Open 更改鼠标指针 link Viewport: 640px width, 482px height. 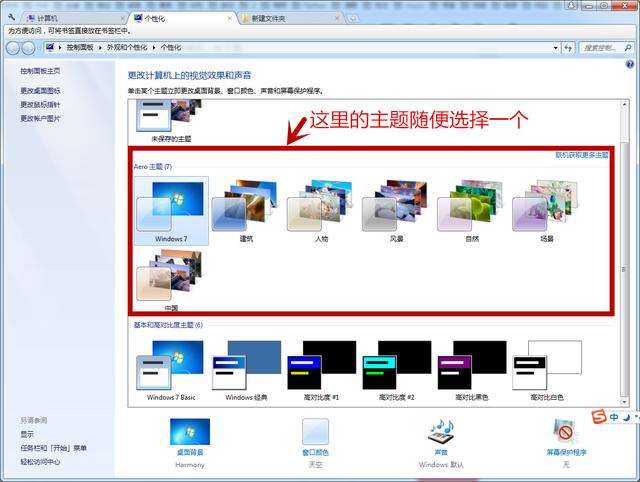pyautogui.click(x=40, y=104)
